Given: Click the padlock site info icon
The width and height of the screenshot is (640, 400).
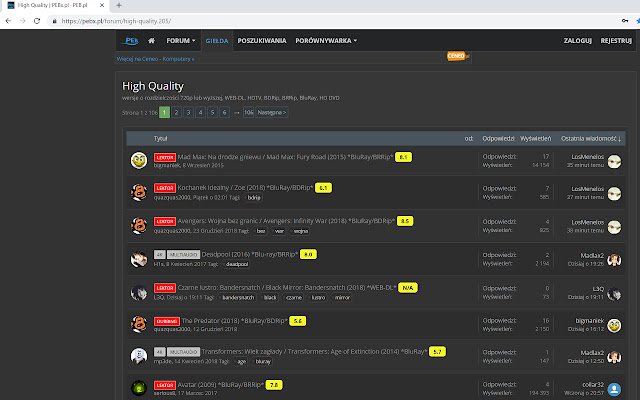Looking at the screenshot, I should tap(54, 21).
